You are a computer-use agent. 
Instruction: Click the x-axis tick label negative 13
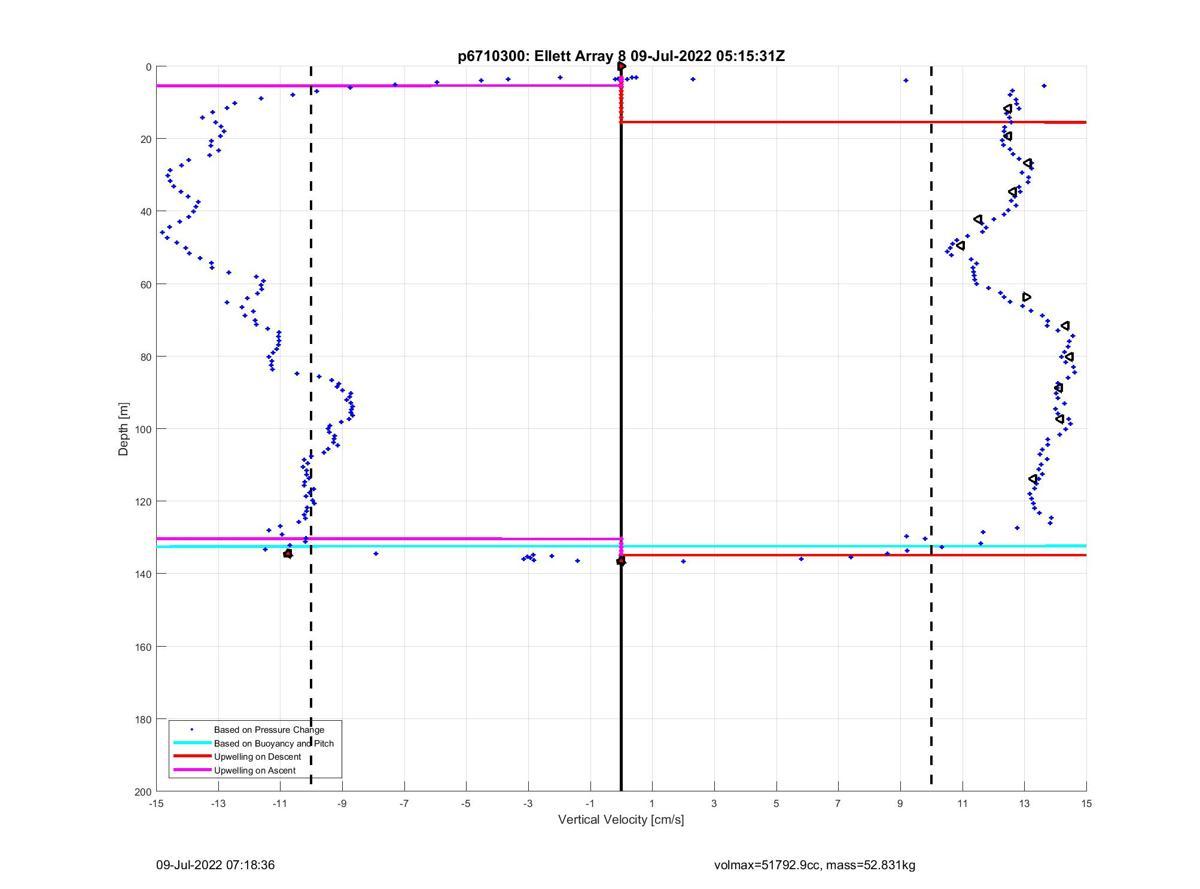[x=218, y=803]
